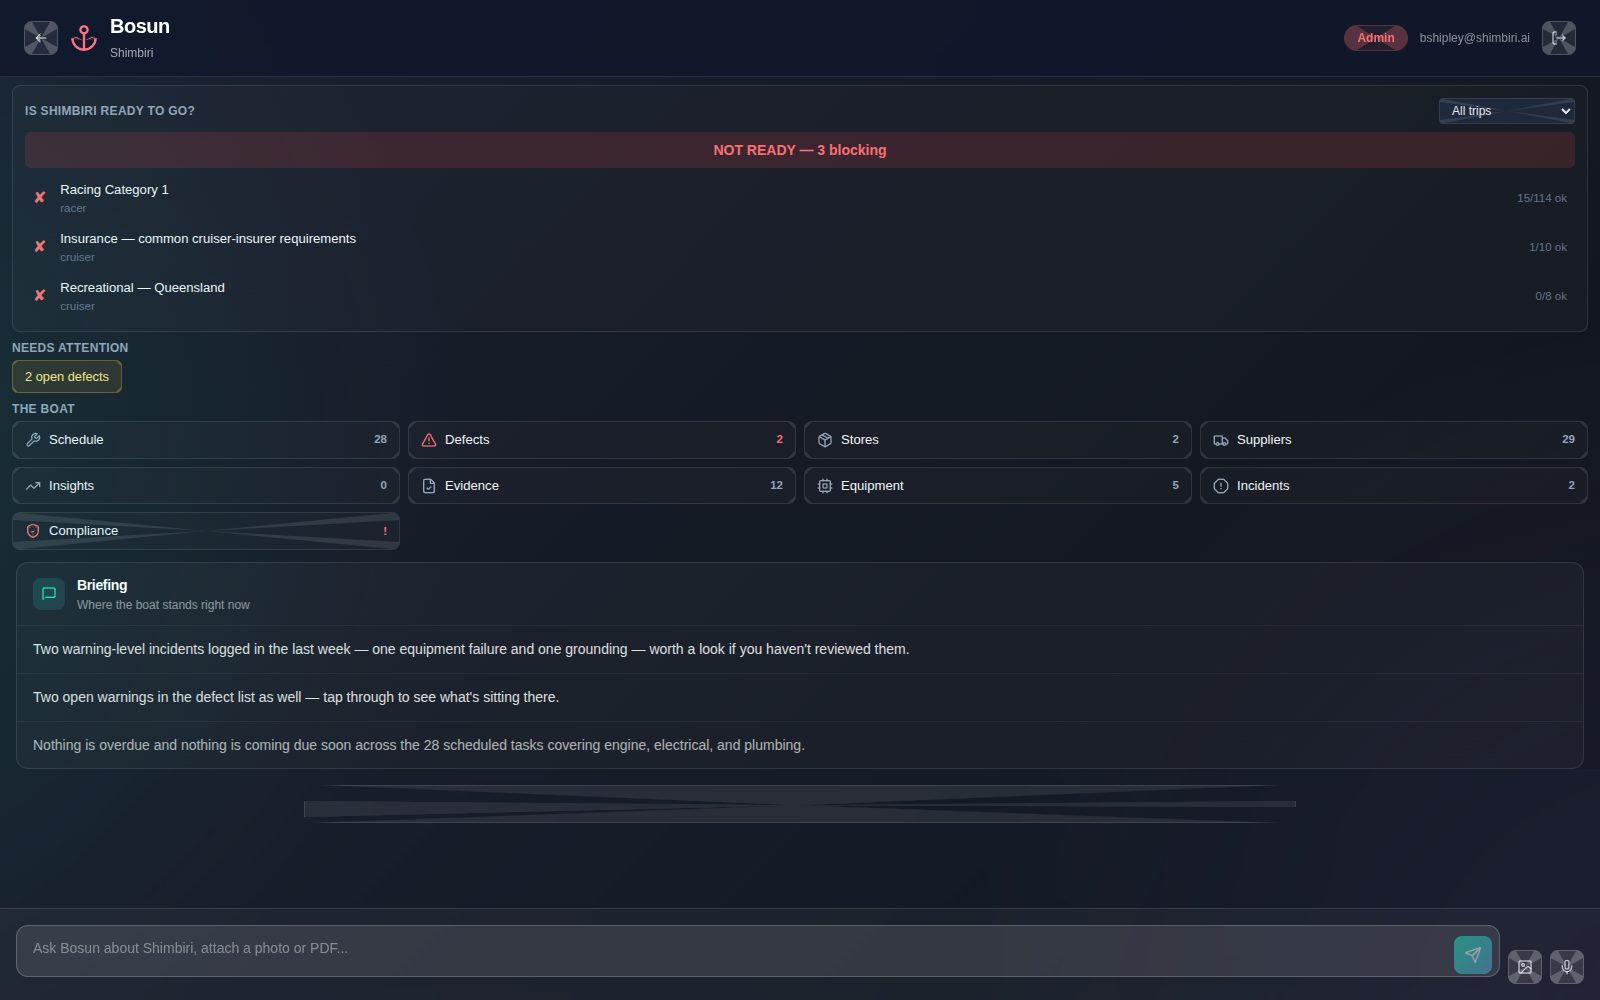Click the Evidence document icon
Image resolution: width=1600 pixels, height=1000 pixels.
coord(429,486)
